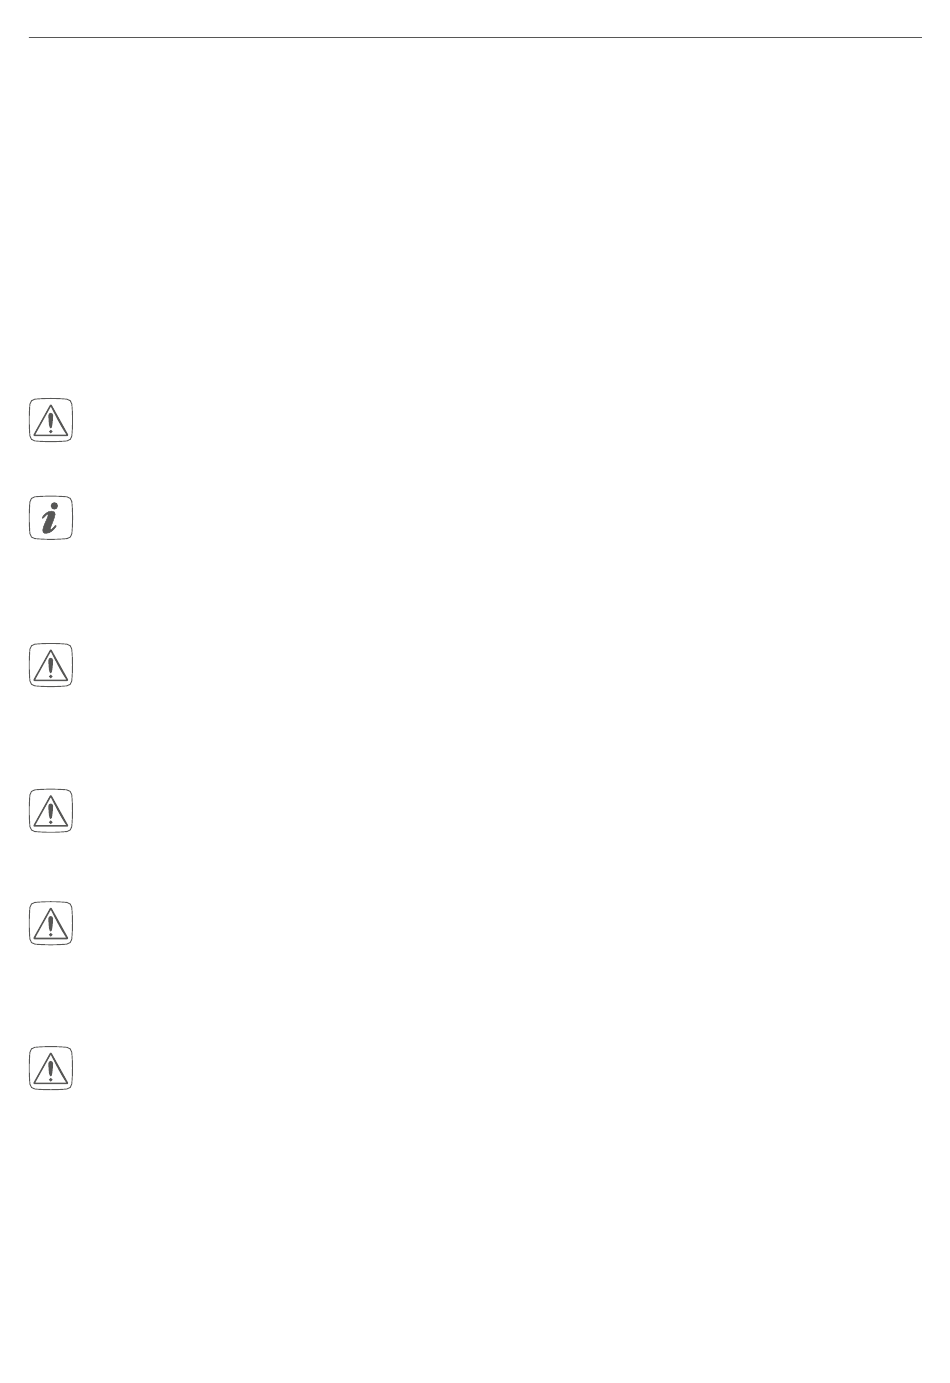Click the fourth warning triangle icon from top
The width and height of the screenshot is (950, 1383).
tap(50, 923)
